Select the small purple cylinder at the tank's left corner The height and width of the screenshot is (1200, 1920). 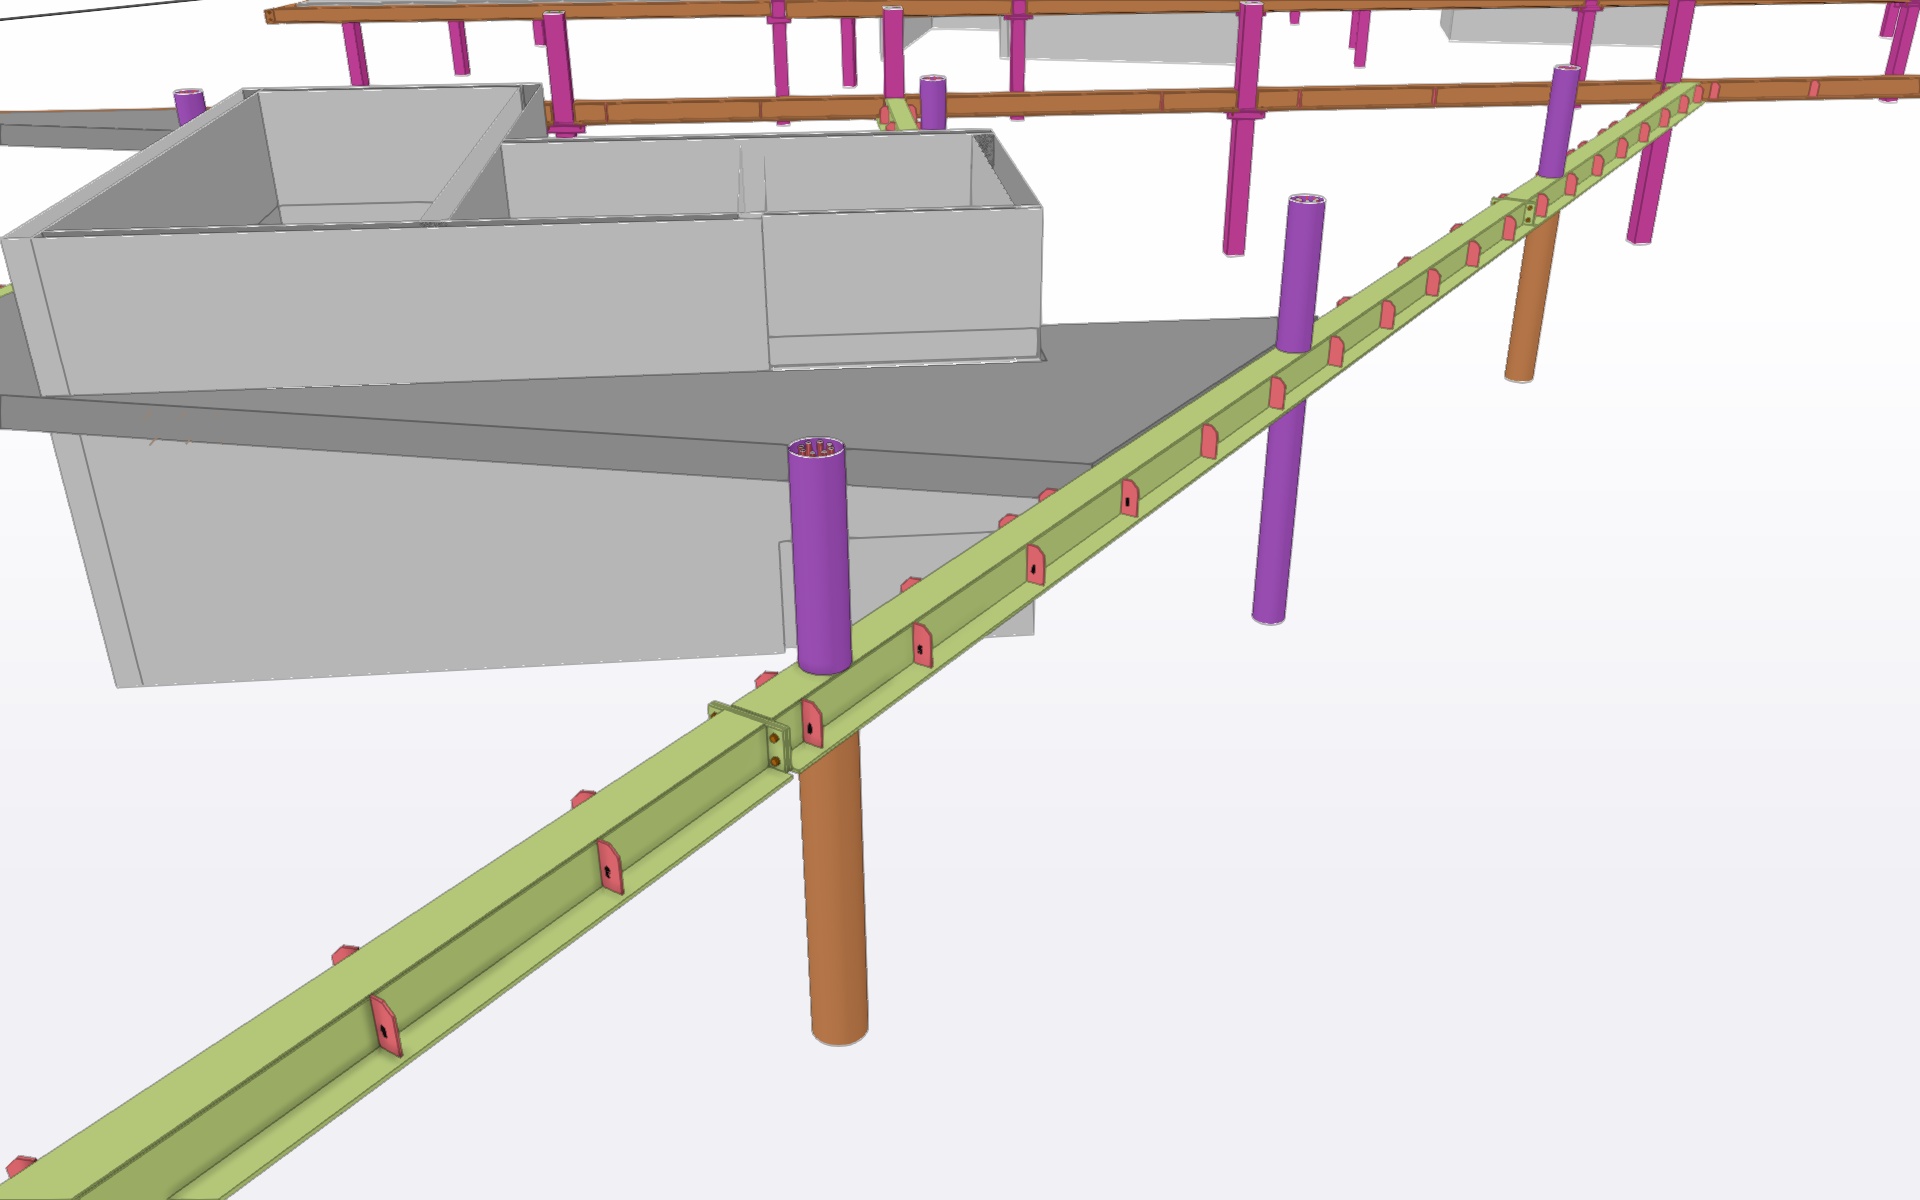coord(189,106)
